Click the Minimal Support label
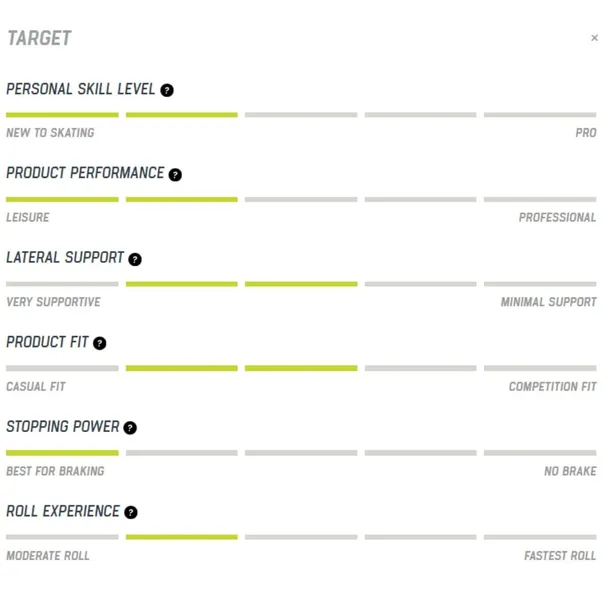Viewport: 610px width, 610px height. pos(548,302)
